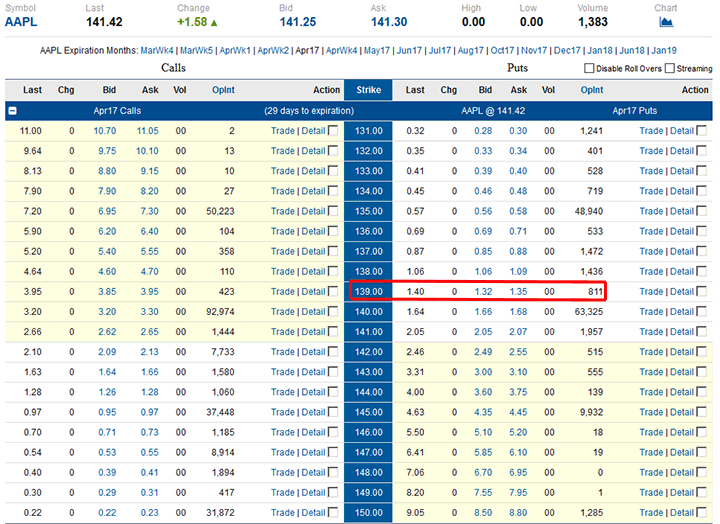Click call bid 6.95 at 135.00
Image resolution: width=720 pixels, height=524 pixels.
(x=107, y=211)
